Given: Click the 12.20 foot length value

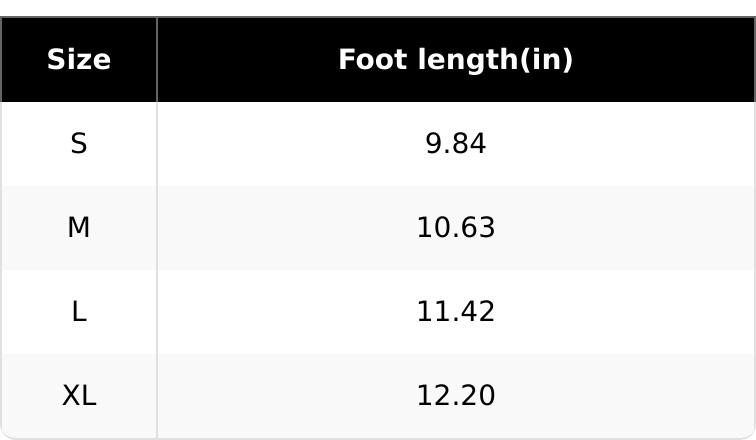Looking at the screenshot, I should coord(455,396).
